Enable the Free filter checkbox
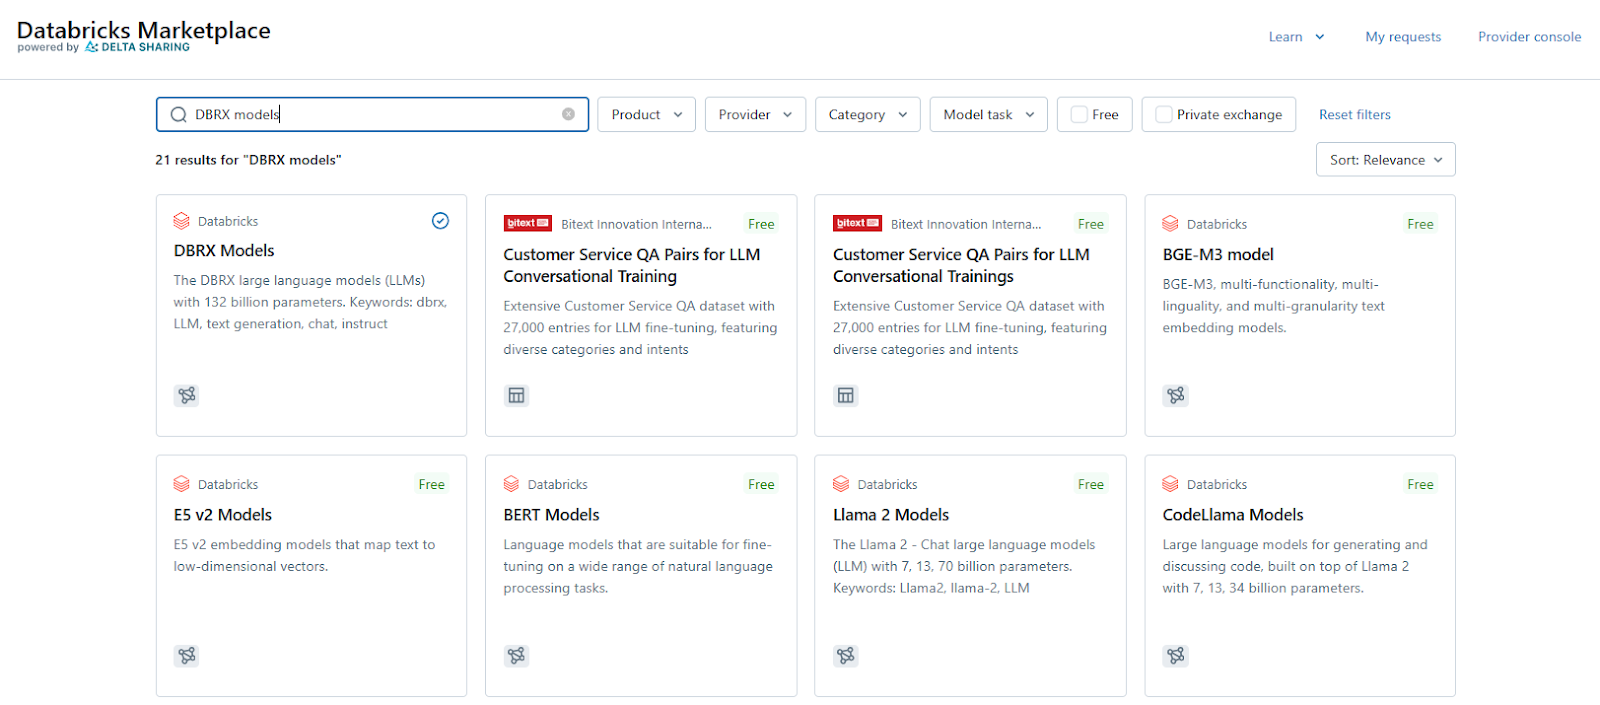Screen dimensions: 1600x705 (x=1079, y=115)
